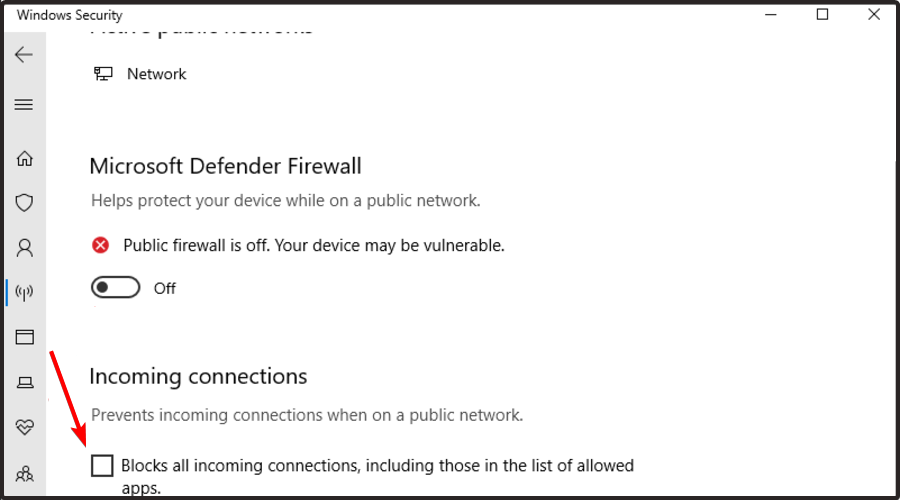Image resolution: width=900 pixels, height=500 pixels.
Task: Open App & browser control icon
Action: (24, 337)
